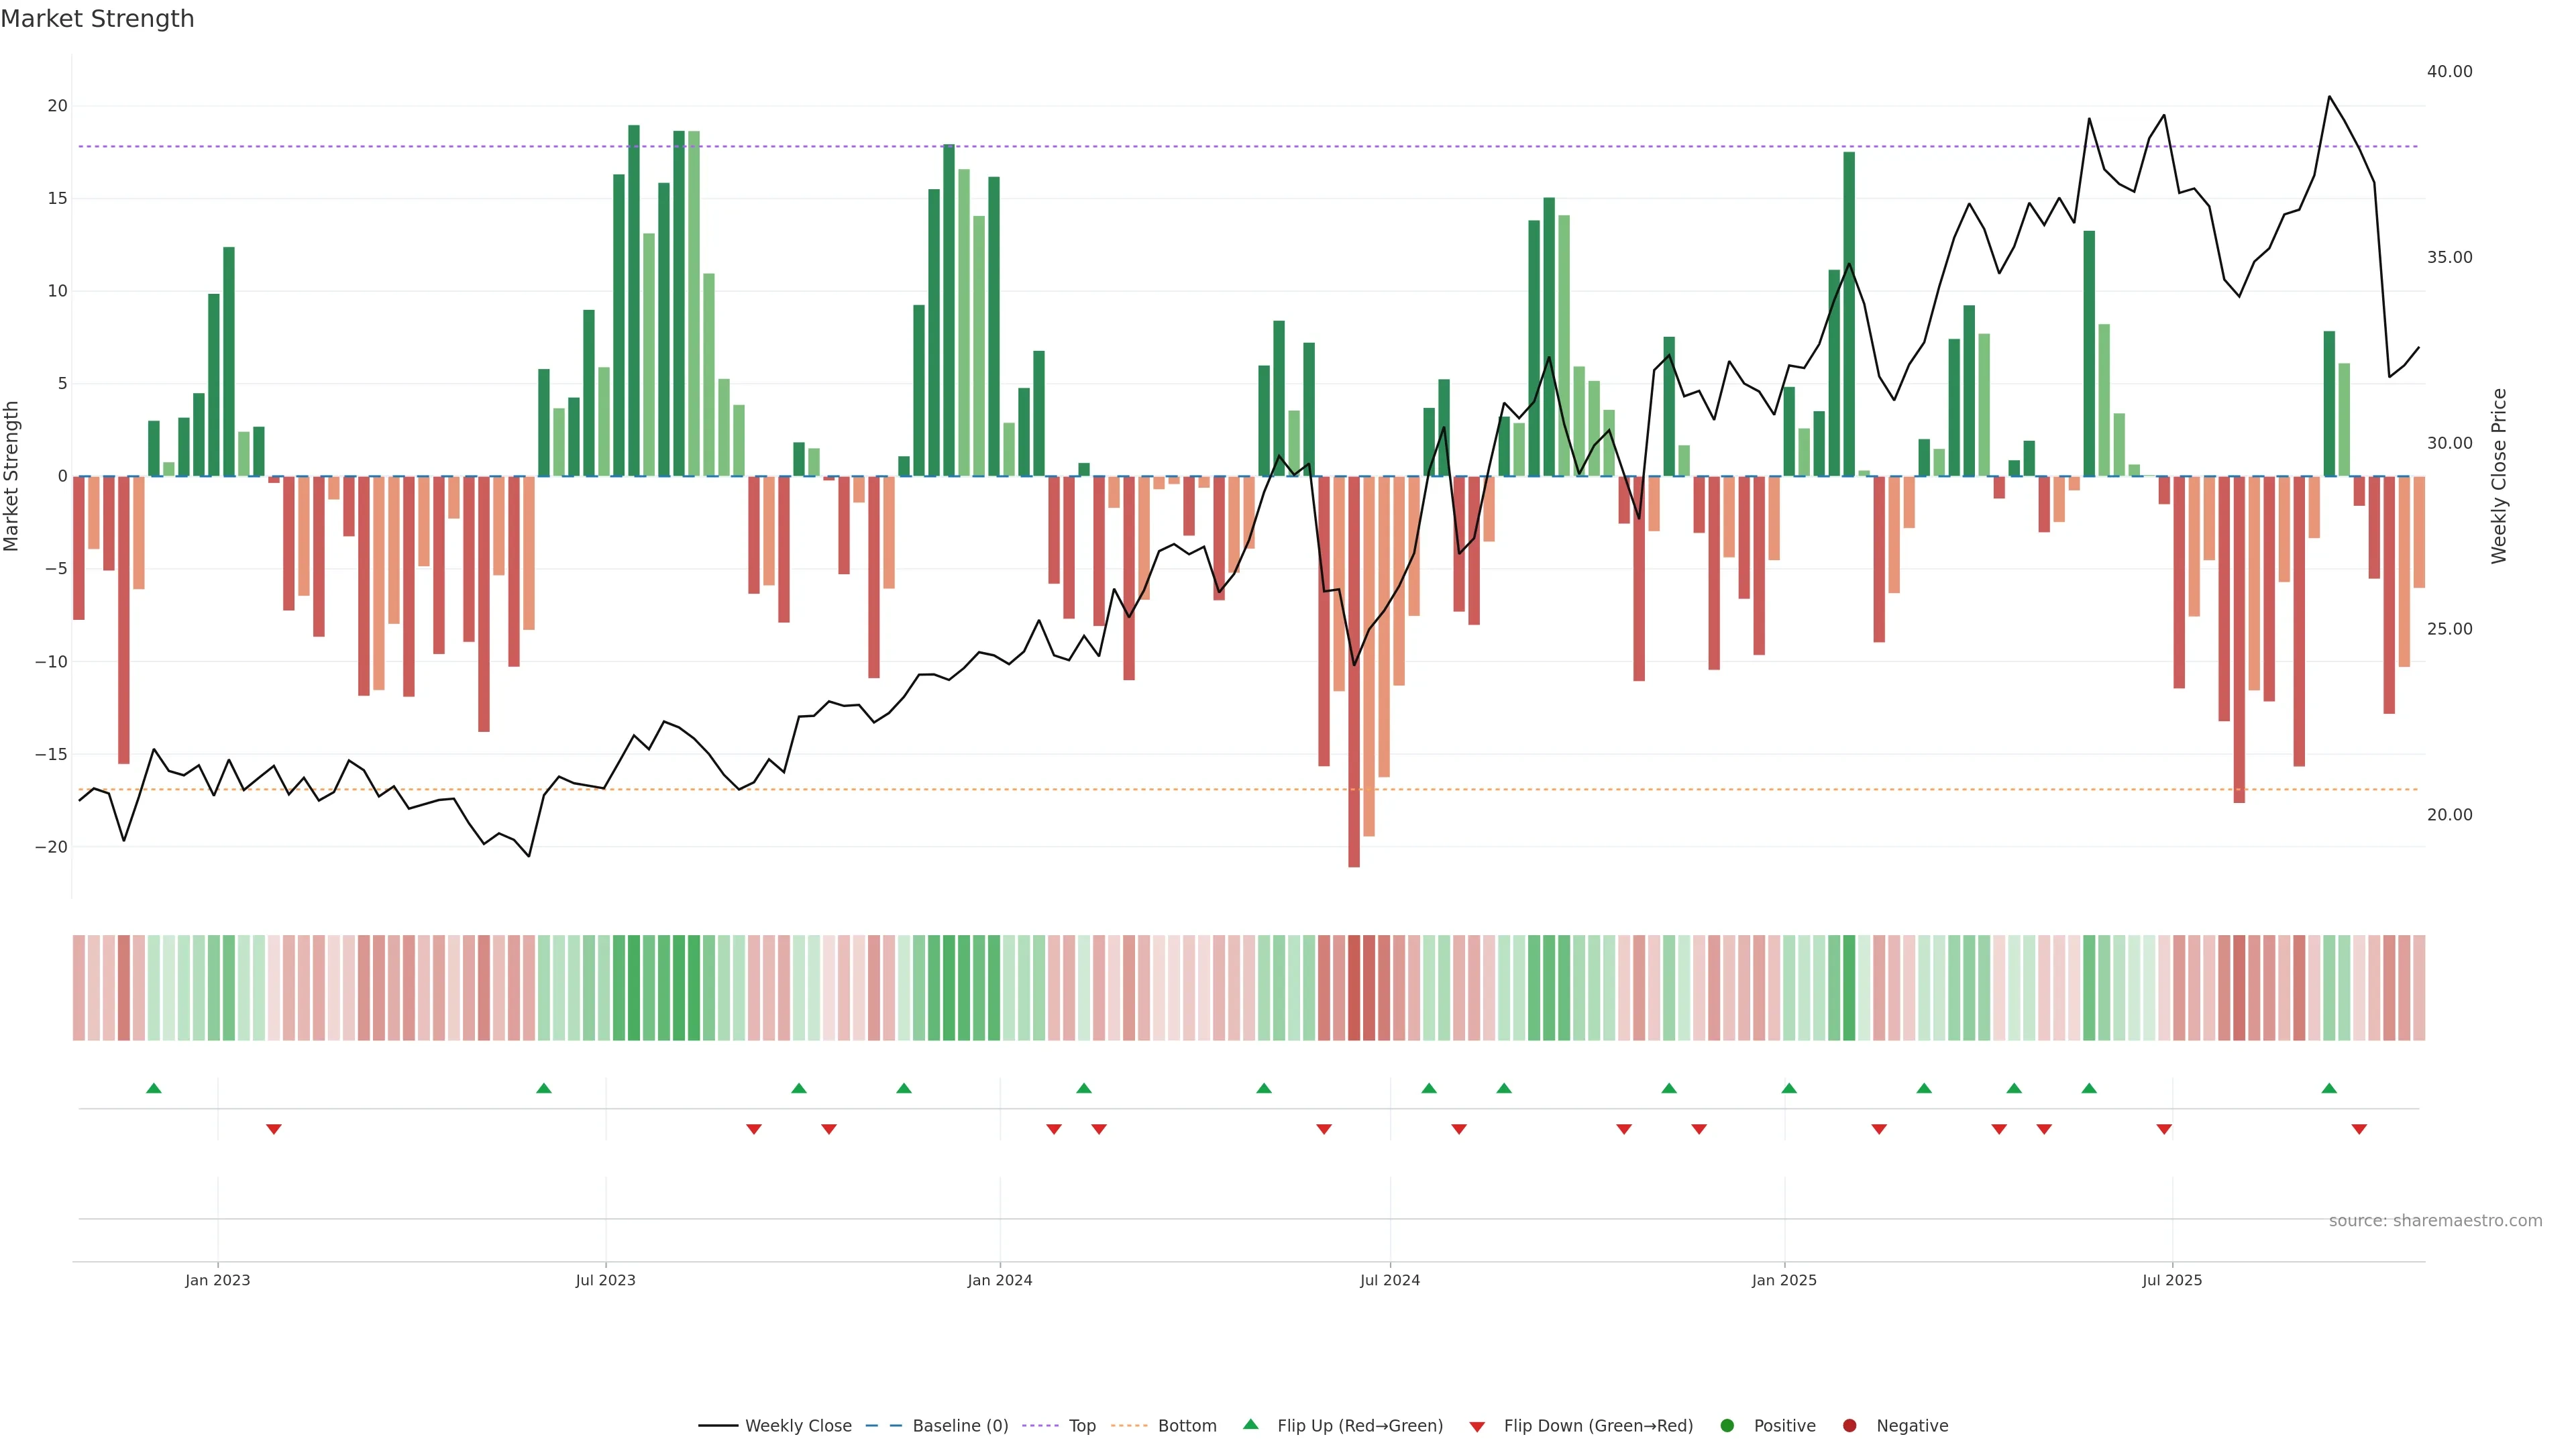The image size is (2576, 1449).
Task: Click the Jan 2024 x-axis label
Action: (999, 1280)
